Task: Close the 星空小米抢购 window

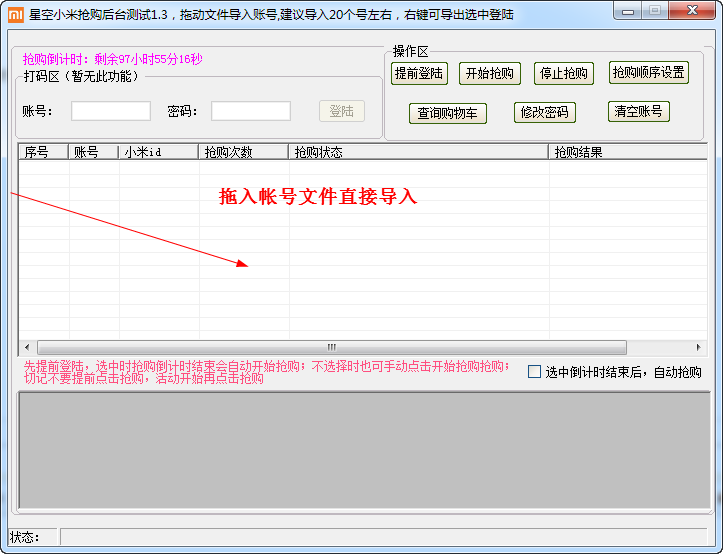Action: 692,11
